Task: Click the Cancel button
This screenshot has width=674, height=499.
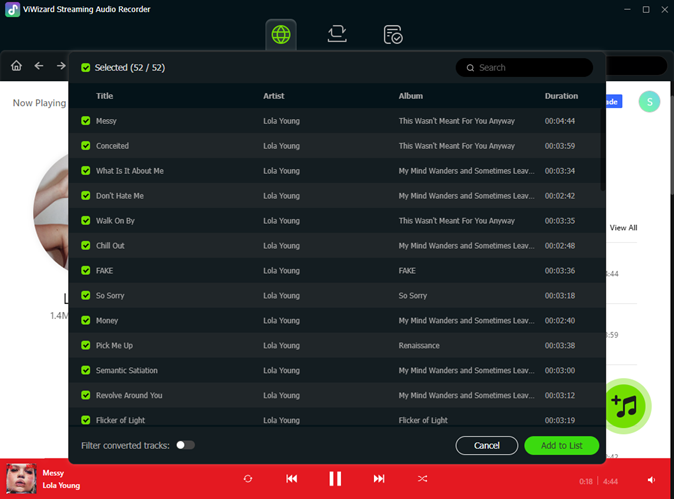Action: click(487, 446)
